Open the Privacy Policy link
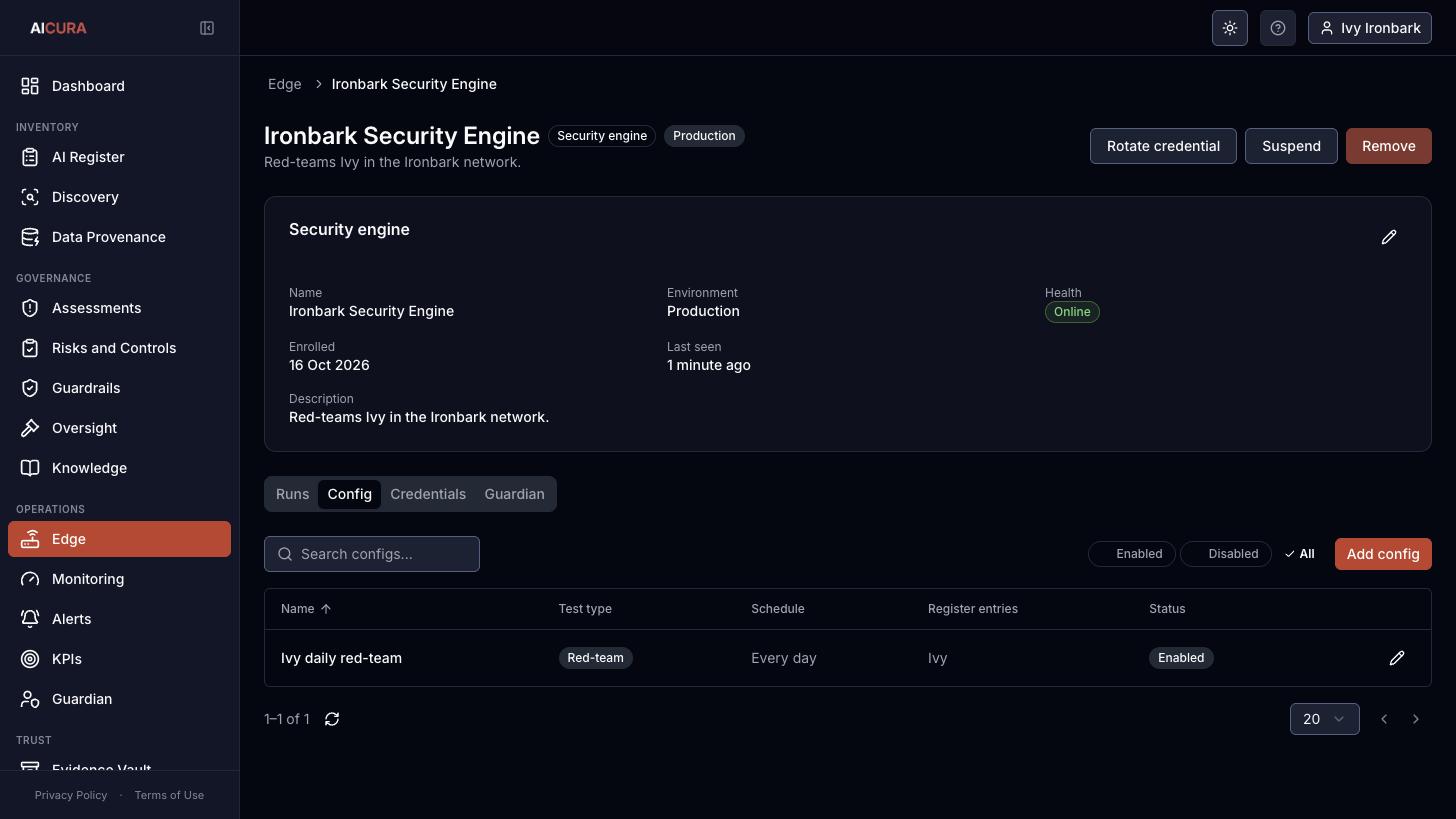Viewport: 1456px width, 819px height. 71,795
